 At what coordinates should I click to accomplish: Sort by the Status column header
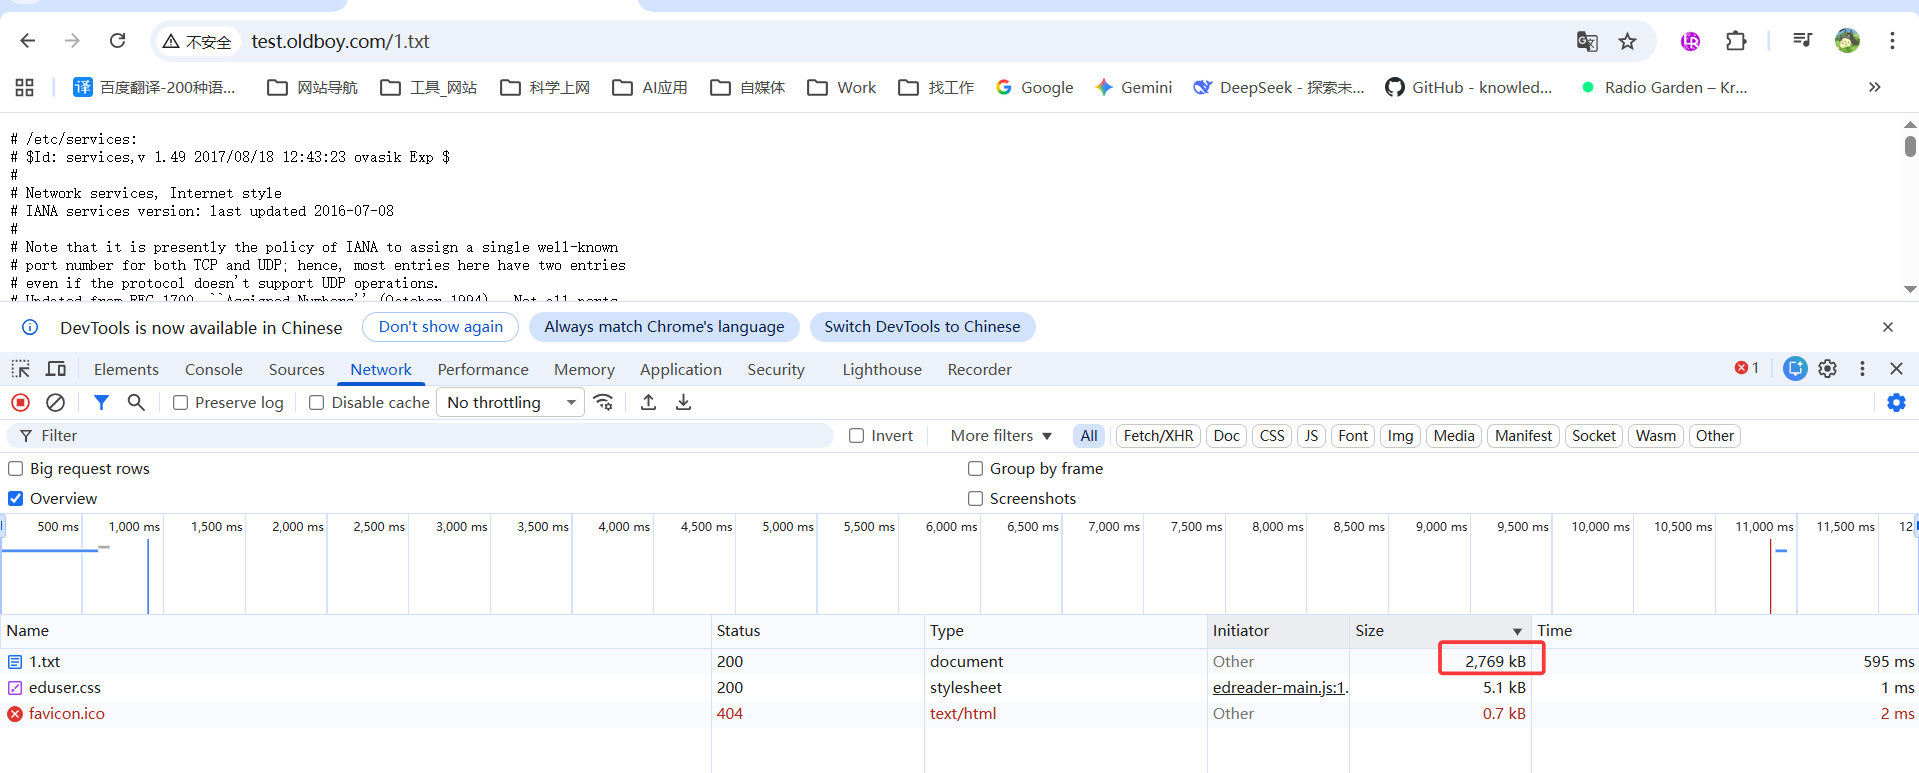click(817, 631)
